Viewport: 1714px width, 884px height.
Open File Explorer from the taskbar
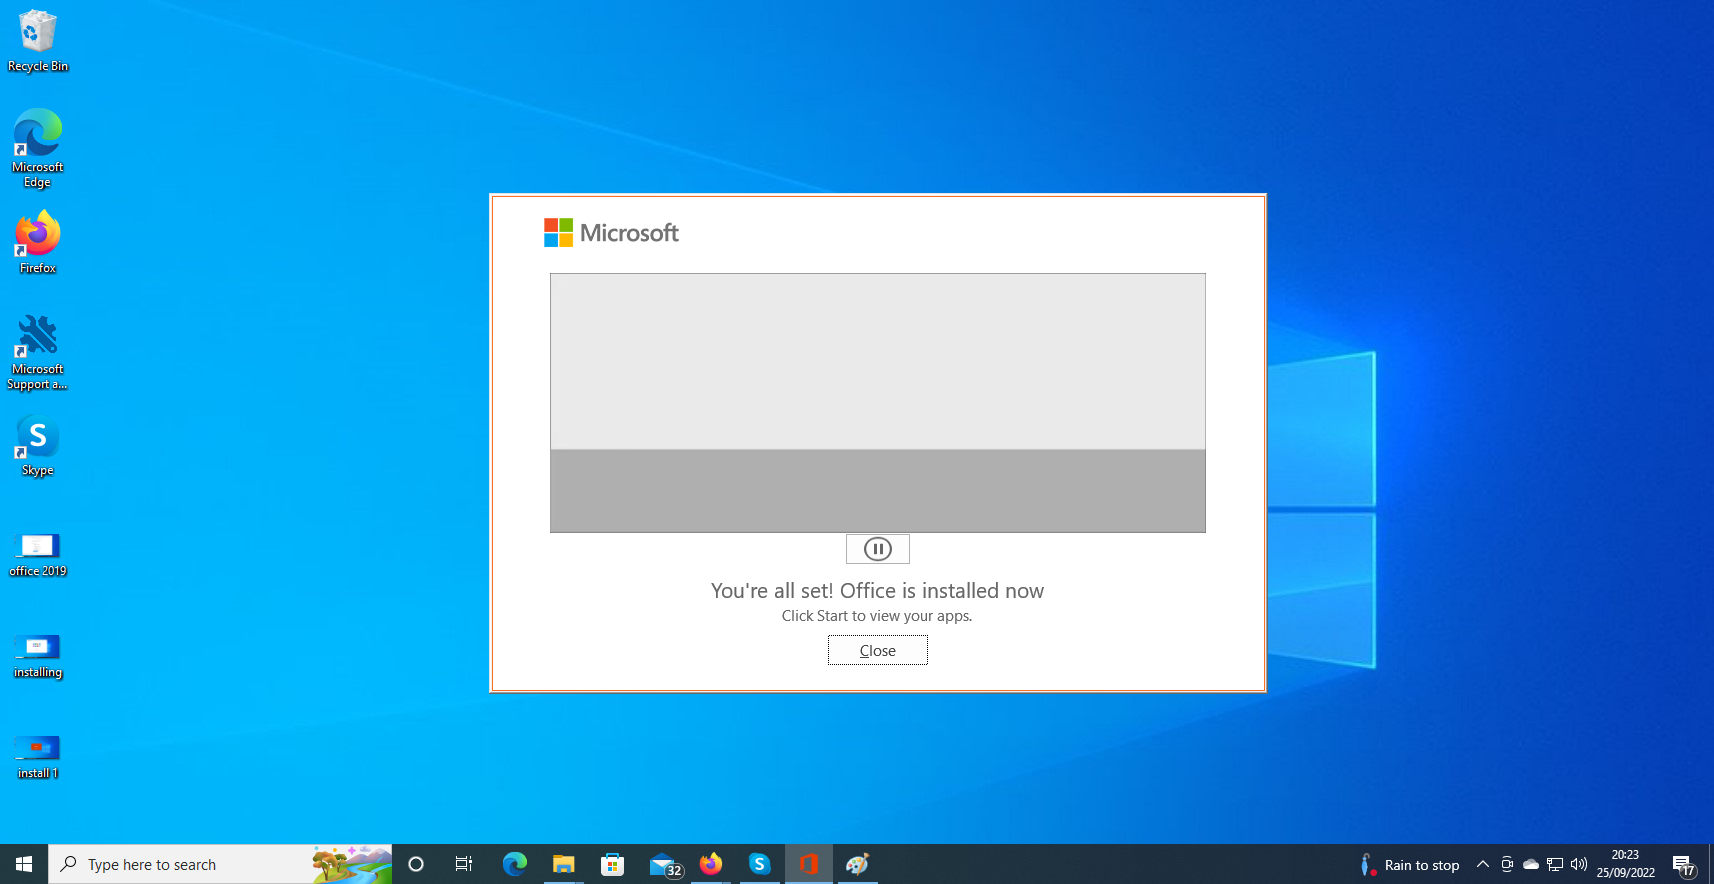click(x=564, y=864)
